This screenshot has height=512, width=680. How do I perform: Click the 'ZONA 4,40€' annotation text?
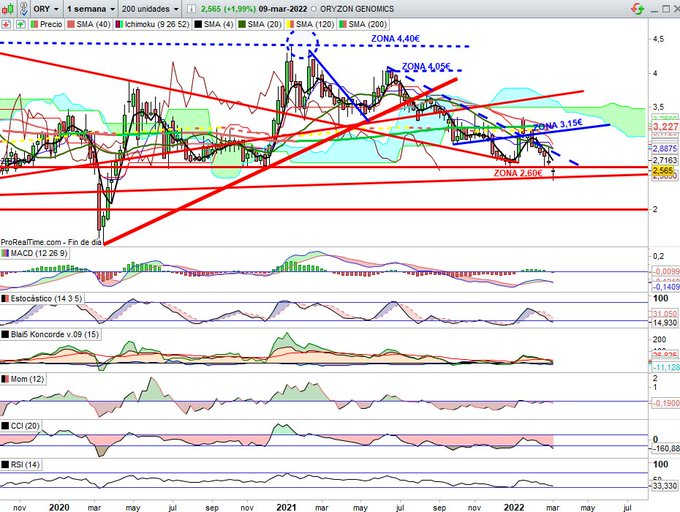coord(396,39)
